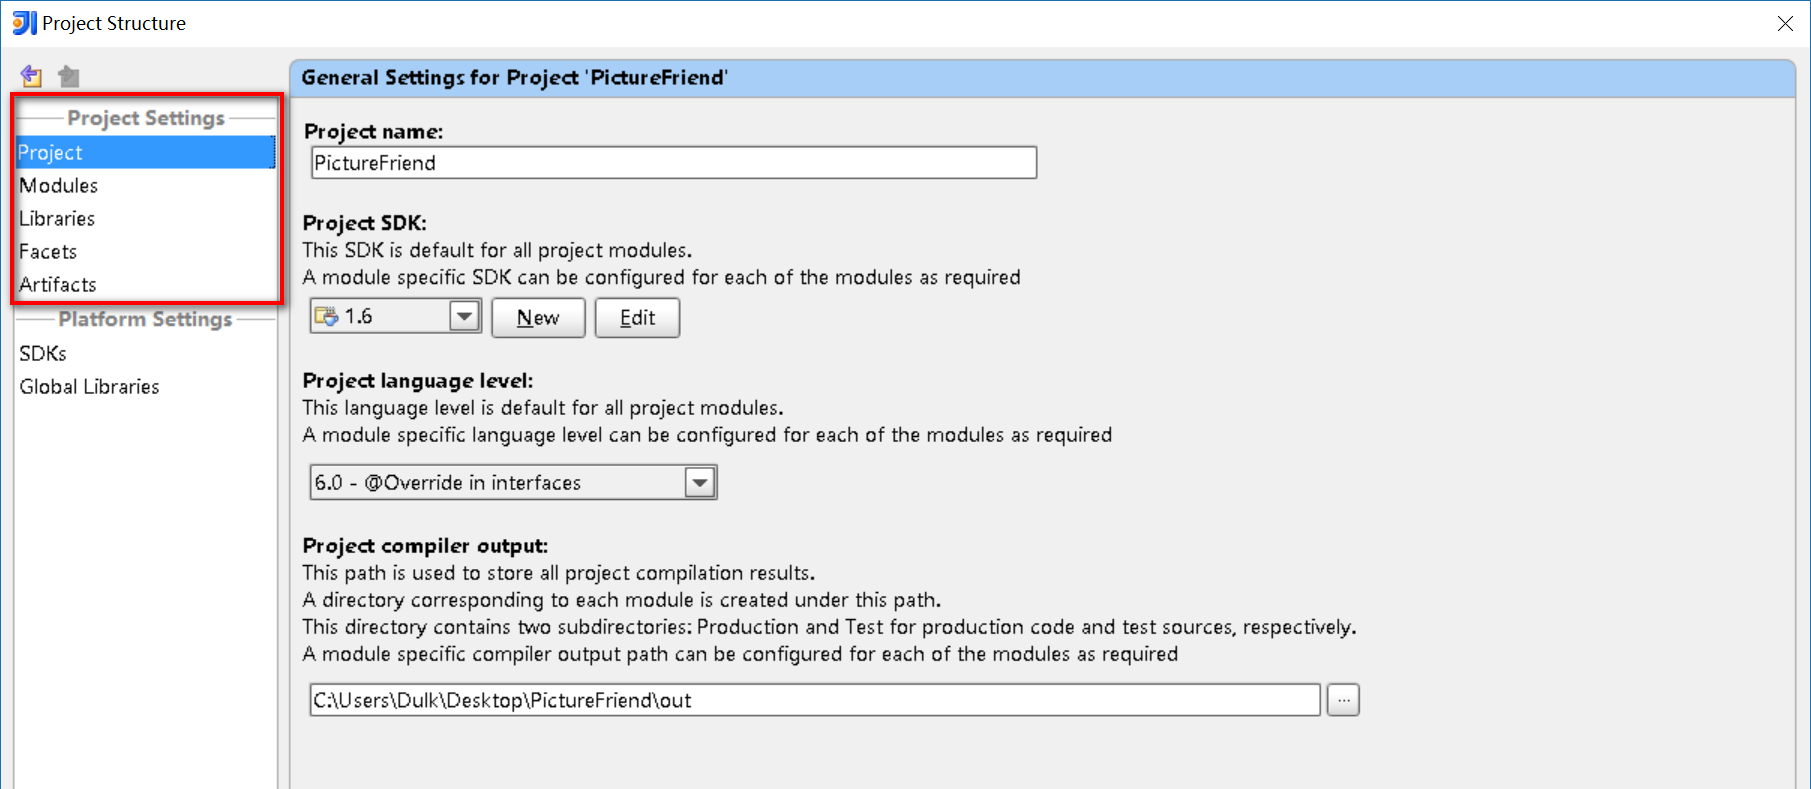
Task: Click the Project name text field
Action: (x=674, y=163)
